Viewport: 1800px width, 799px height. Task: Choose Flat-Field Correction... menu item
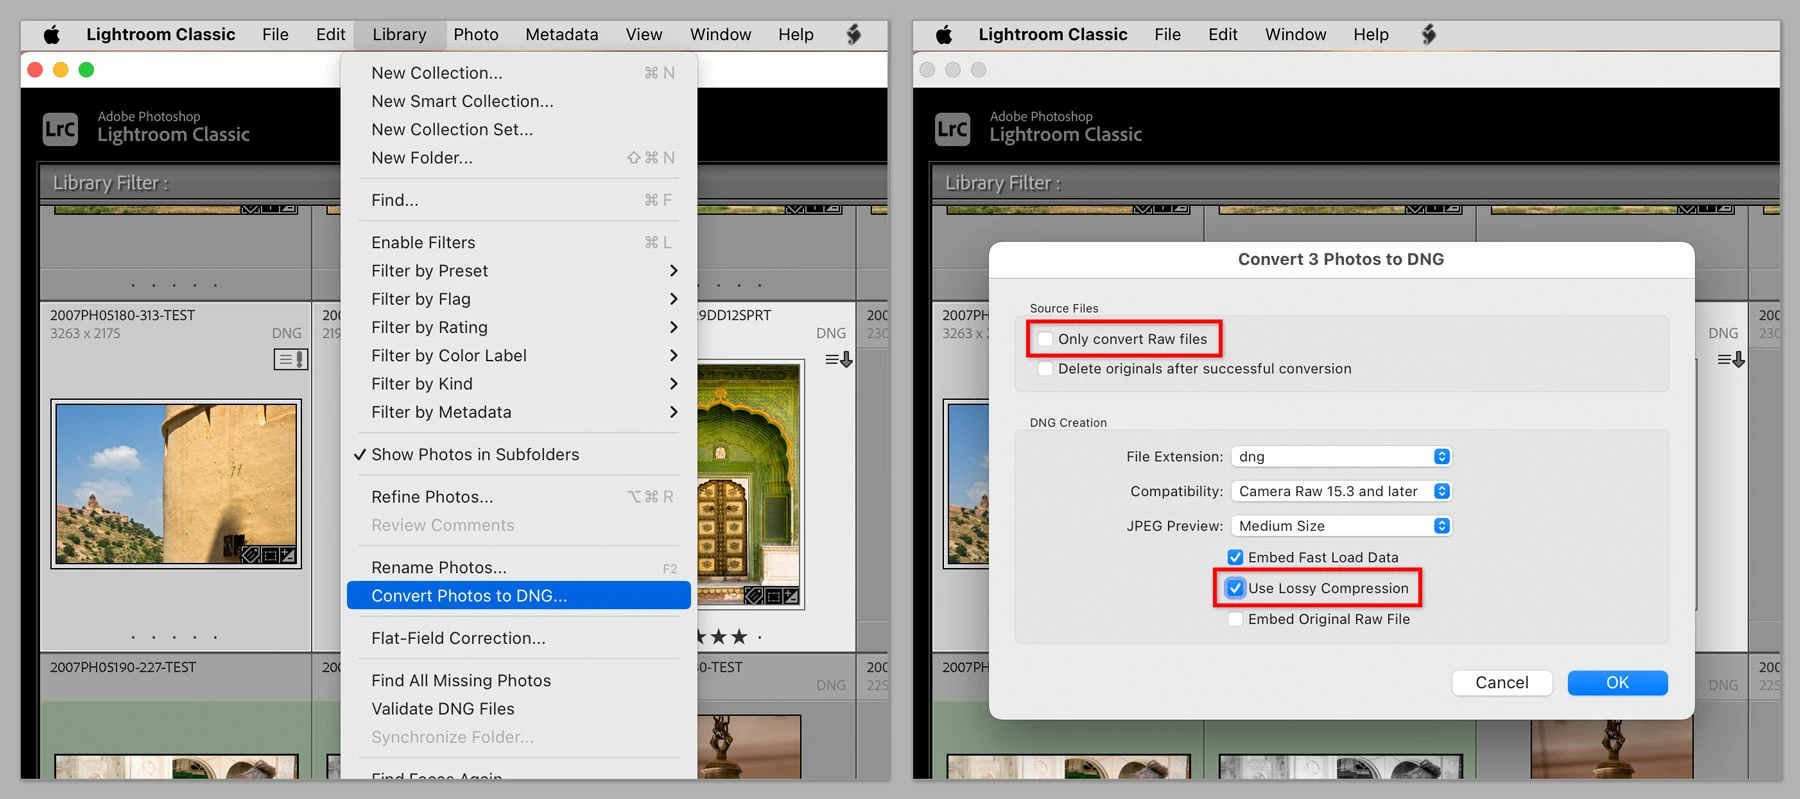pos(518,638)
